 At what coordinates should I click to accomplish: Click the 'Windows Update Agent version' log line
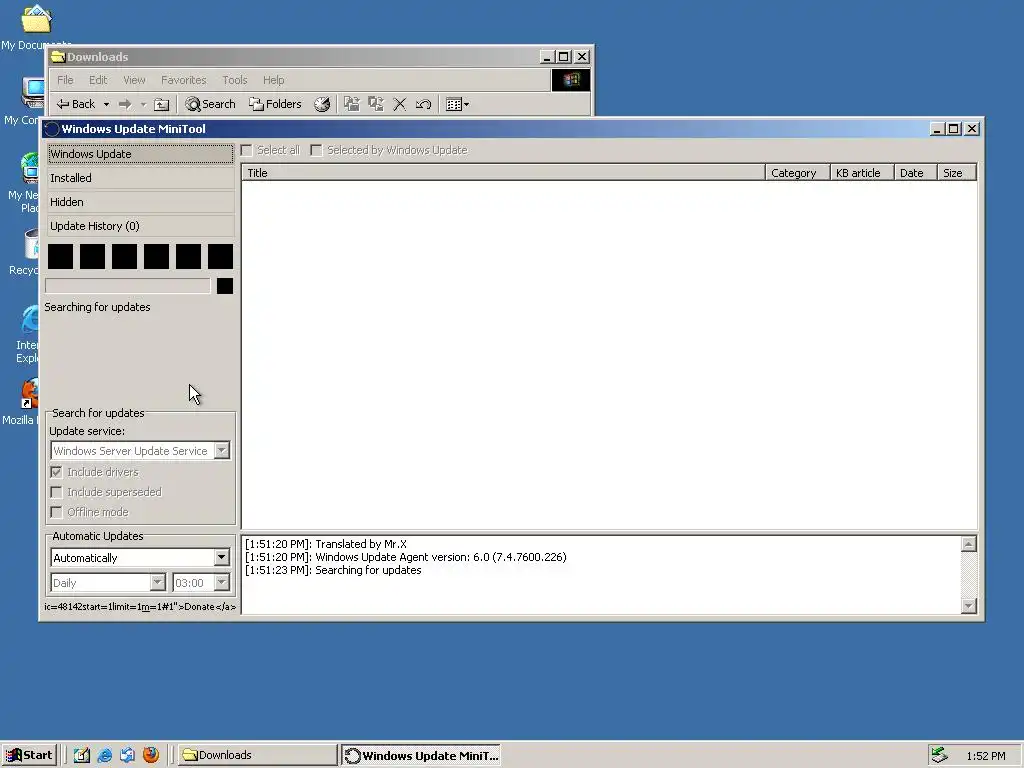tap(406, 557)
